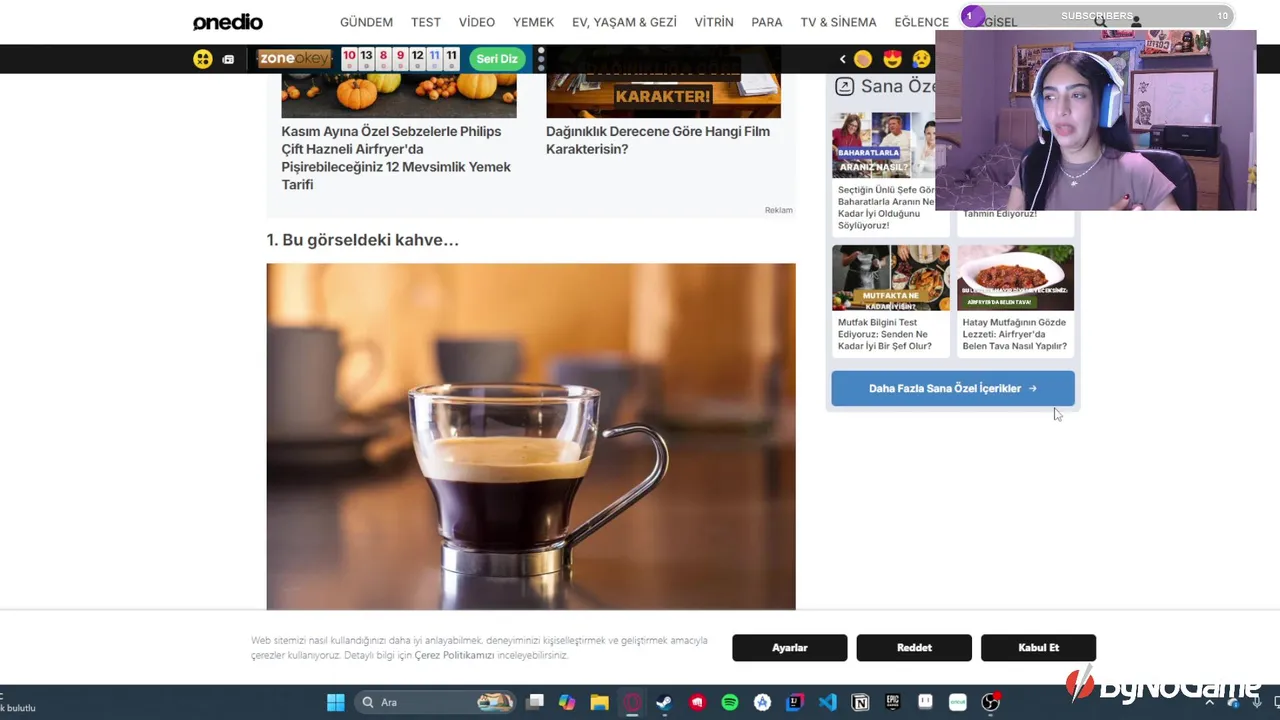
Task: Select the heart-eyes emoji reaction
Action: [x=892, y=59]
